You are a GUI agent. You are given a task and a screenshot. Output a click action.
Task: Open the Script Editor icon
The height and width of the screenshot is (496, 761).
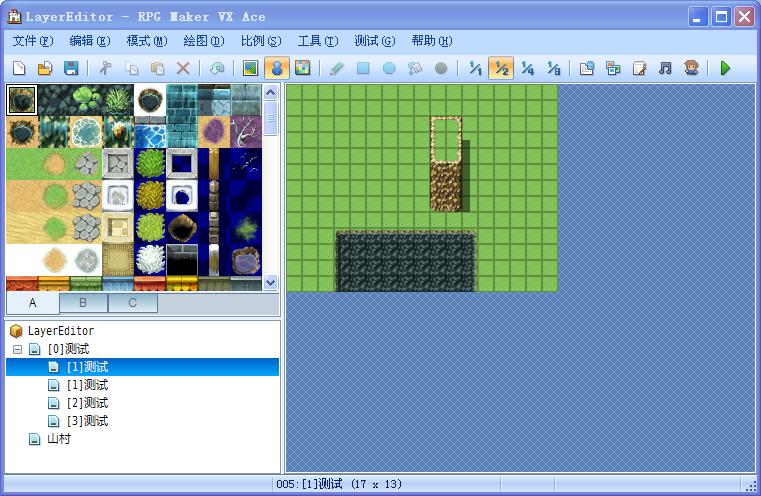[639, 68]
